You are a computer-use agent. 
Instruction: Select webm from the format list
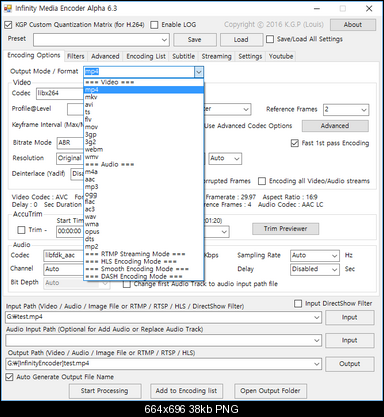[144, 150]
